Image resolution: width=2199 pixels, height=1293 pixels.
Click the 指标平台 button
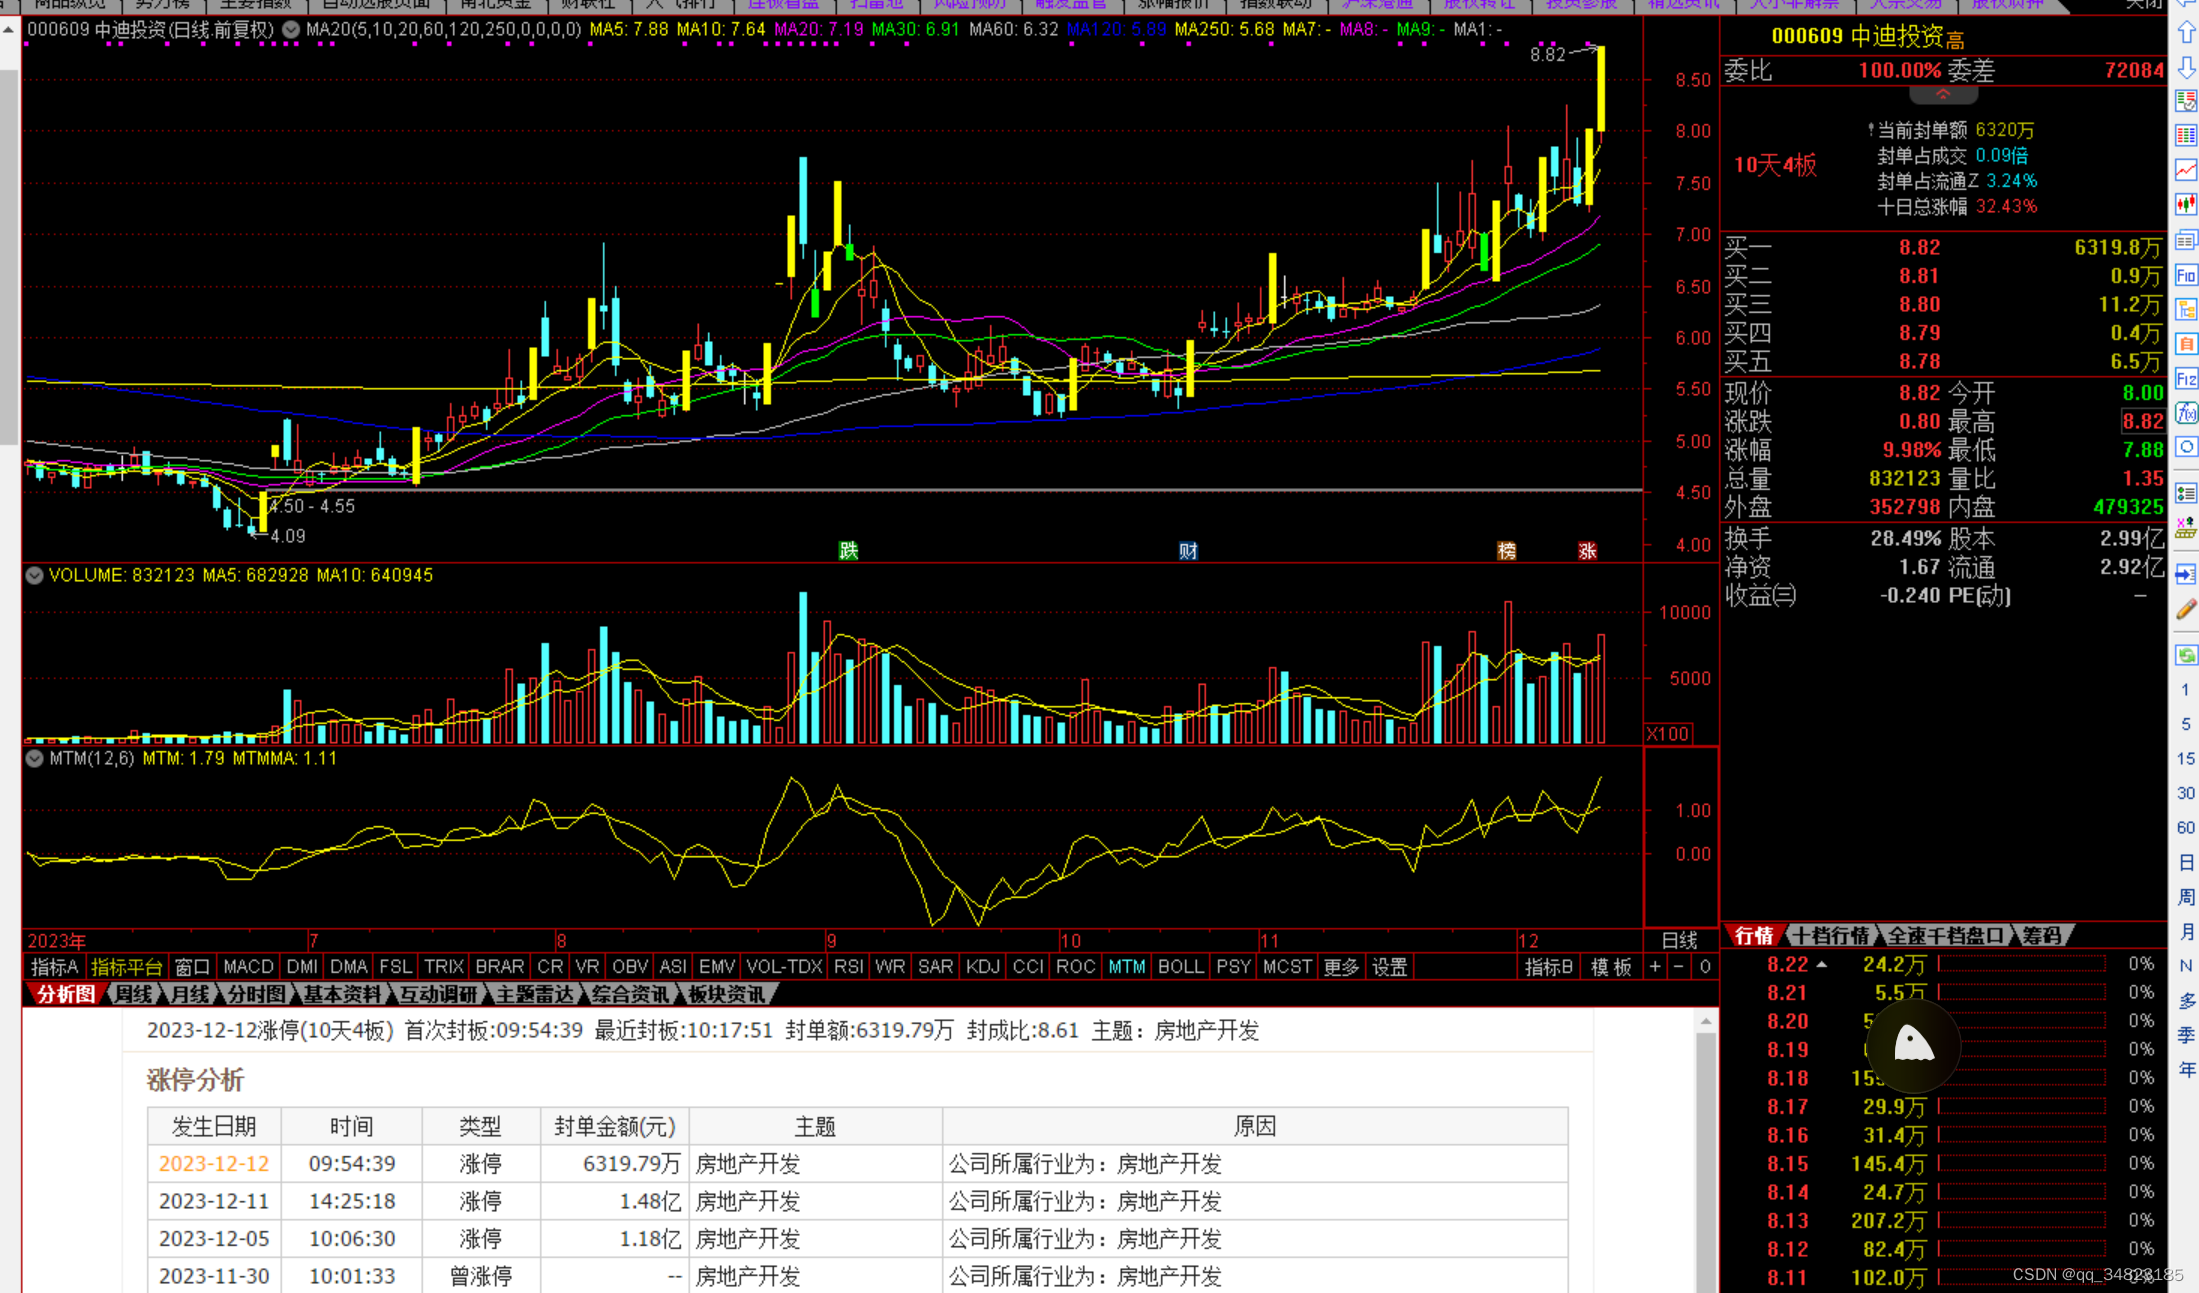126,967
